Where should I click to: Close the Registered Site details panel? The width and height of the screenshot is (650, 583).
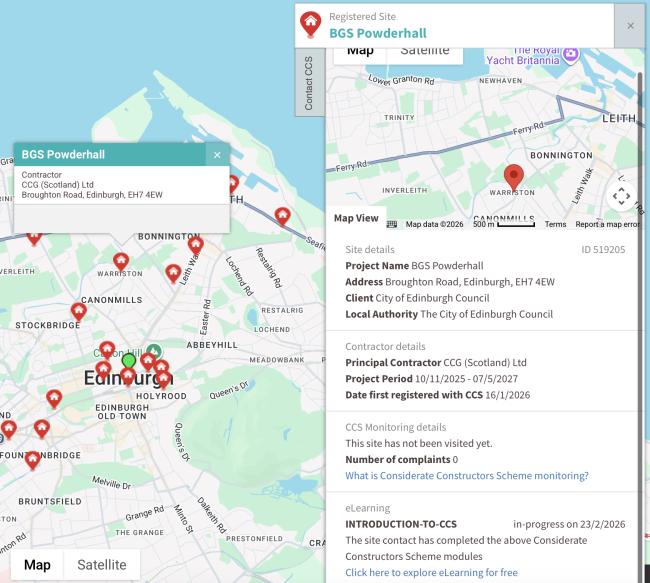(630, 25)
